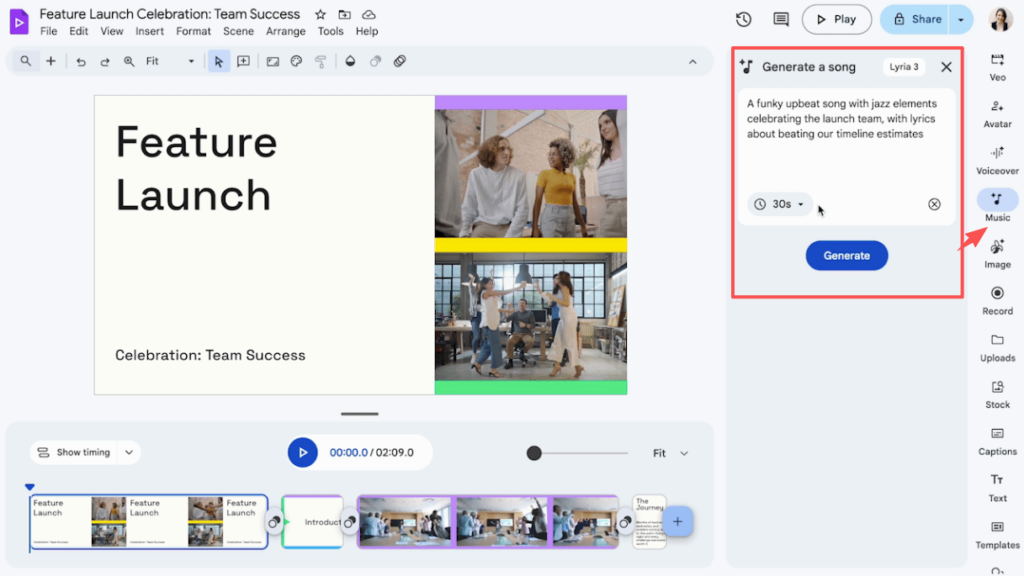Select the Introduction scene in the timeline
1024x576 pixels.
pos(315,521)
